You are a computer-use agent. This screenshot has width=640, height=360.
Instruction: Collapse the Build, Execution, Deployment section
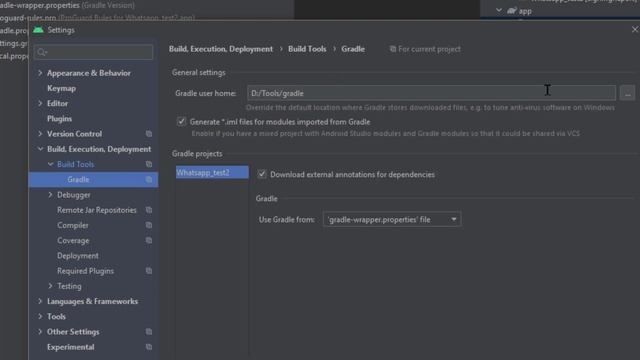click(40, 149)
